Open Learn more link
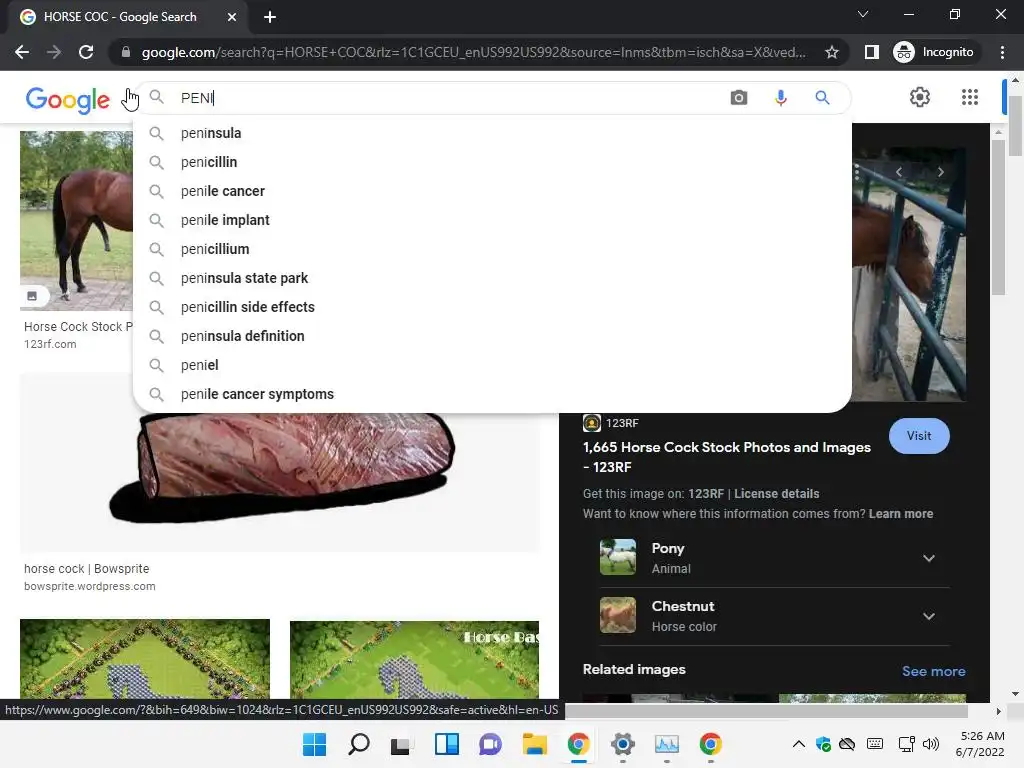 (901, 514)
